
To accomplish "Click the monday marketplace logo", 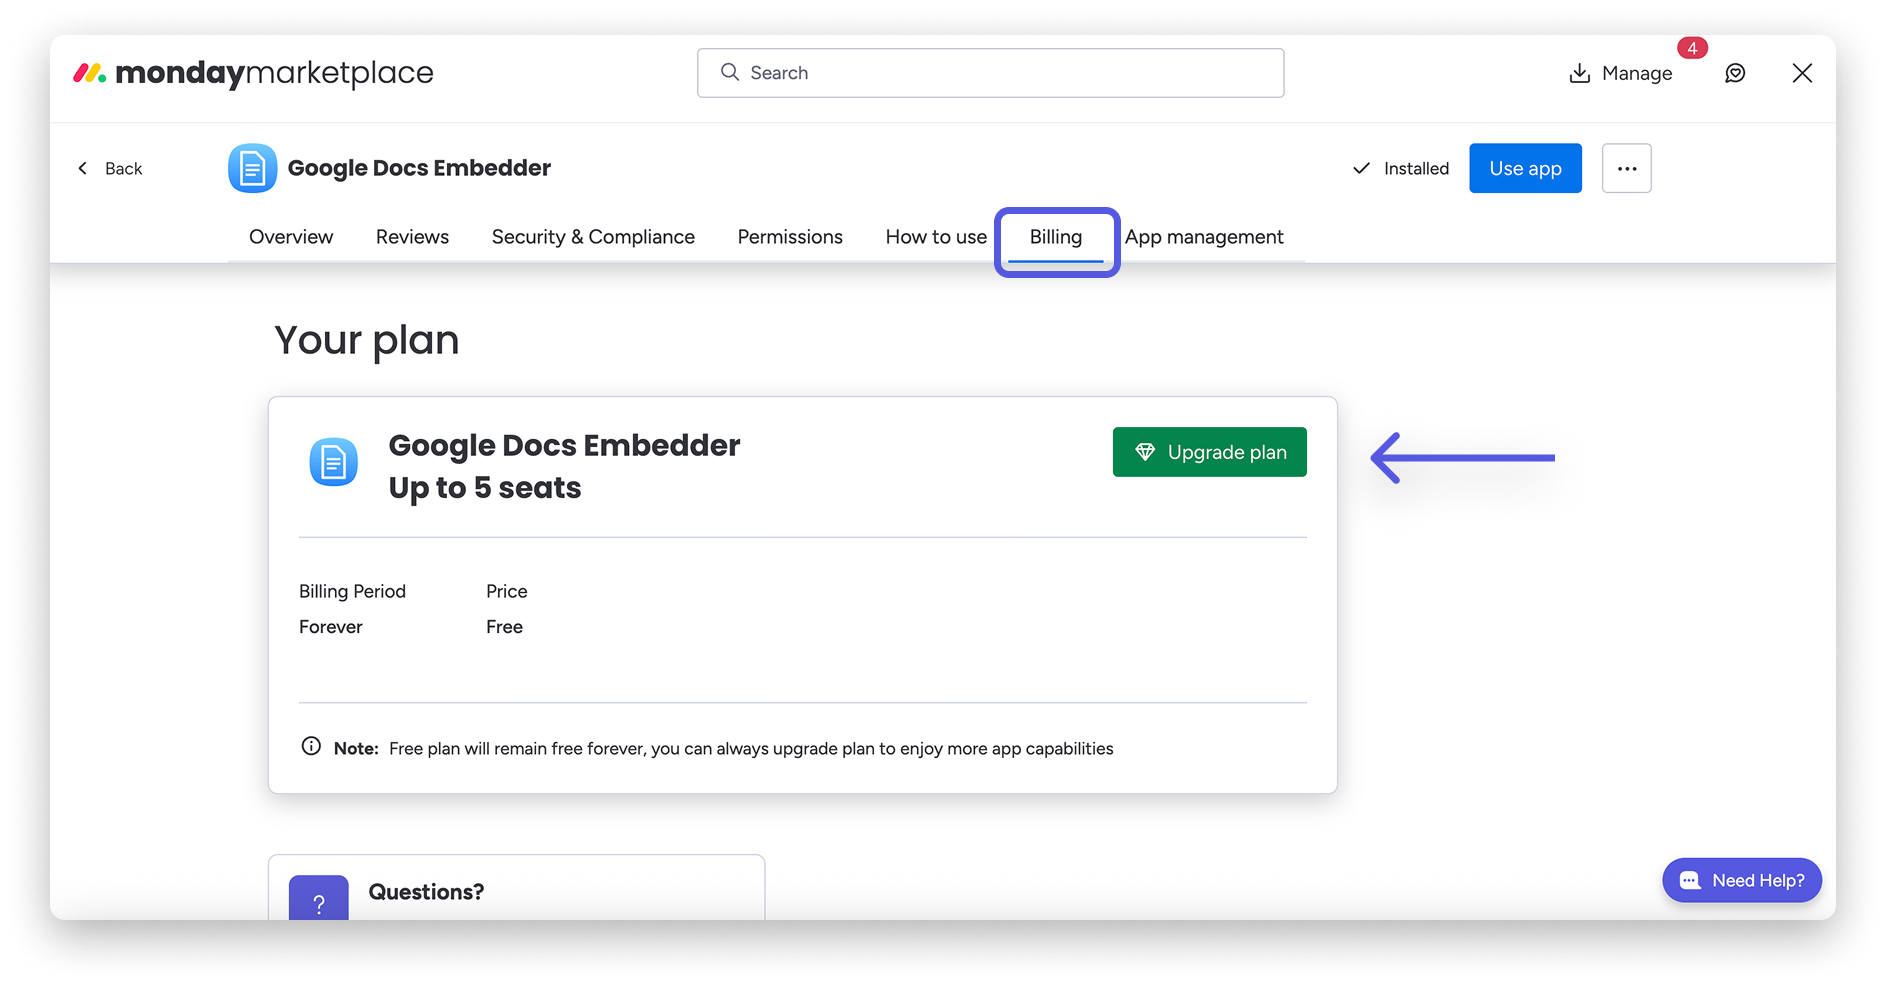I will (x=253, y=73).
